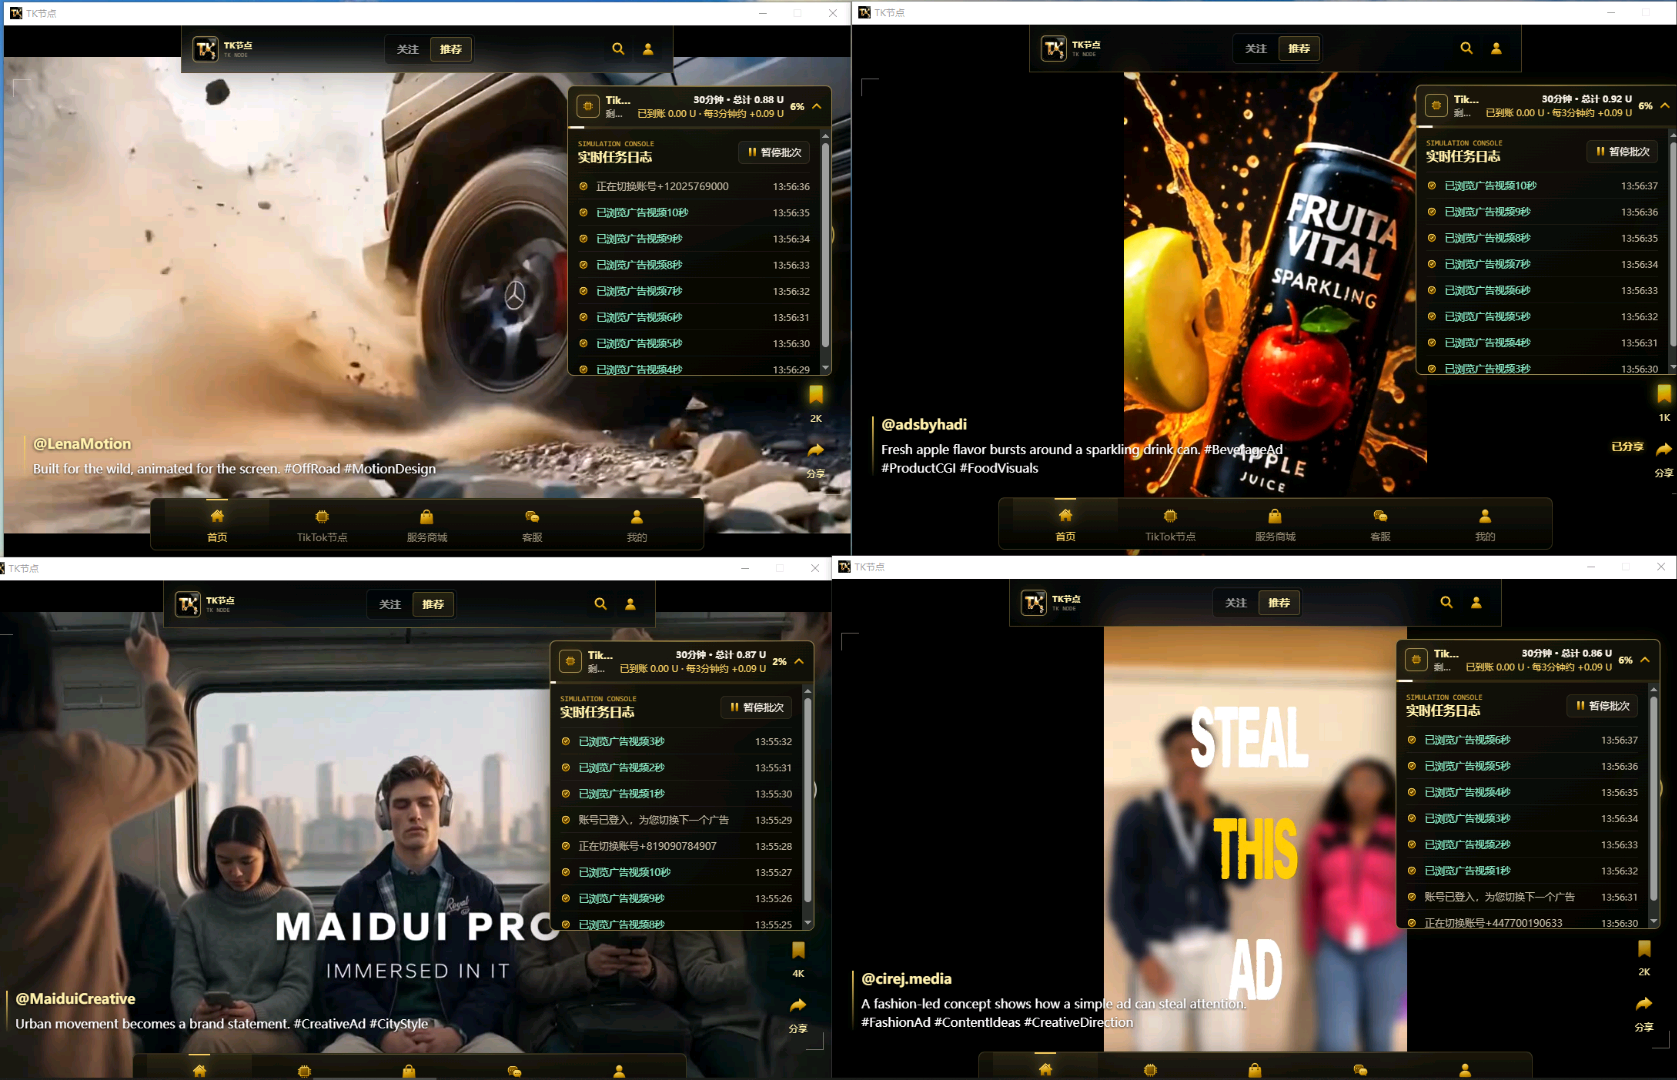Click the log scrollbar in the @LenaMotion window

click(x=825, y=245)
